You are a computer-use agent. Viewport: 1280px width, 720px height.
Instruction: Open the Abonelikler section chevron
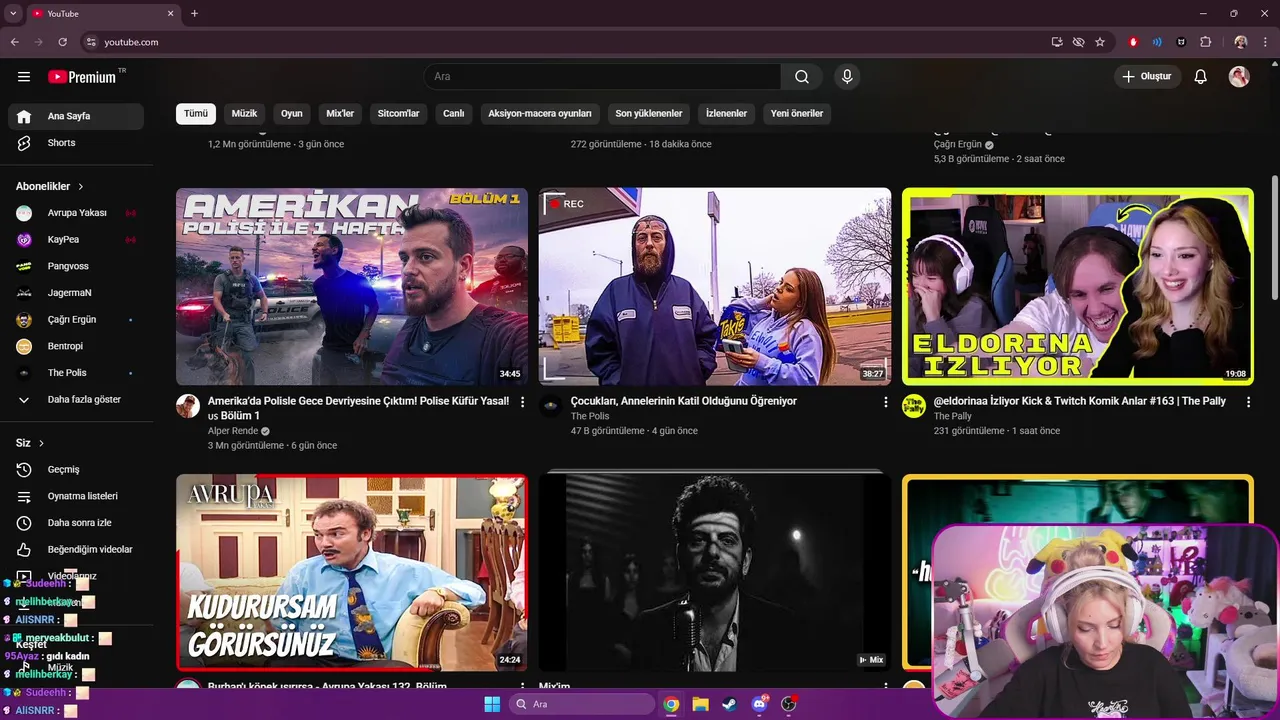point(81,187)
